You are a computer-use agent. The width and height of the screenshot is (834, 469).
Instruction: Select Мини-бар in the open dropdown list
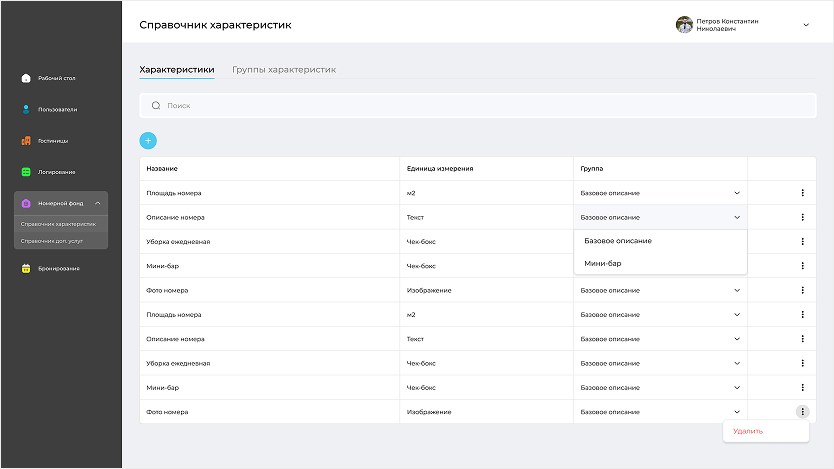tap(603, 263)
